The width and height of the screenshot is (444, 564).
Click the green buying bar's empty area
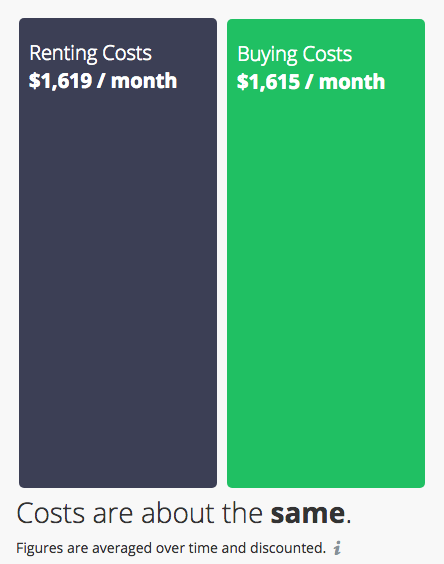326,288
